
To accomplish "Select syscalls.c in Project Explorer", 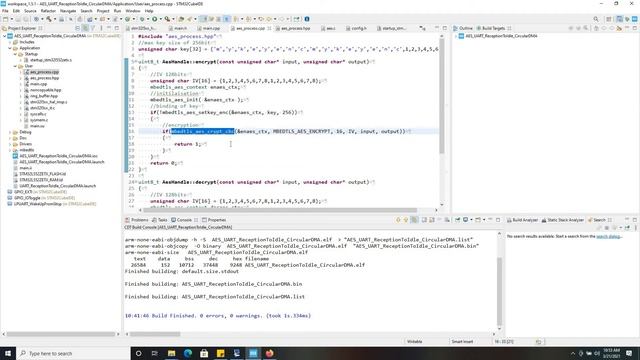I will 38,114.
